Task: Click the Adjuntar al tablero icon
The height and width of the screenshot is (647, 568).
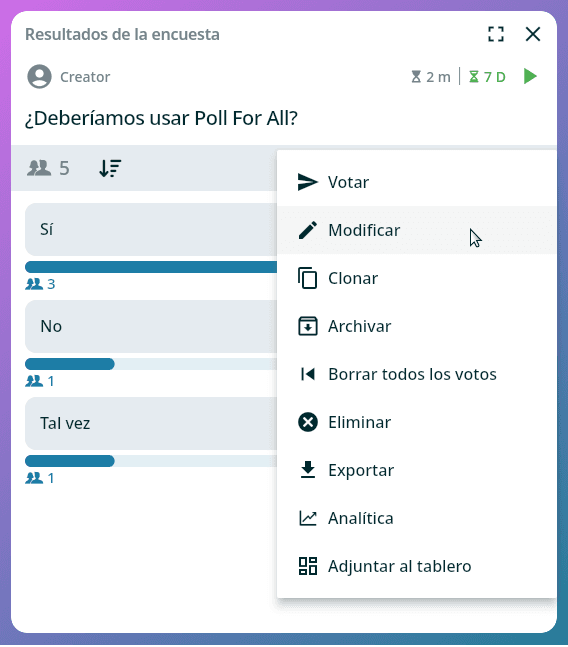Action: click(x=308, y=566)
